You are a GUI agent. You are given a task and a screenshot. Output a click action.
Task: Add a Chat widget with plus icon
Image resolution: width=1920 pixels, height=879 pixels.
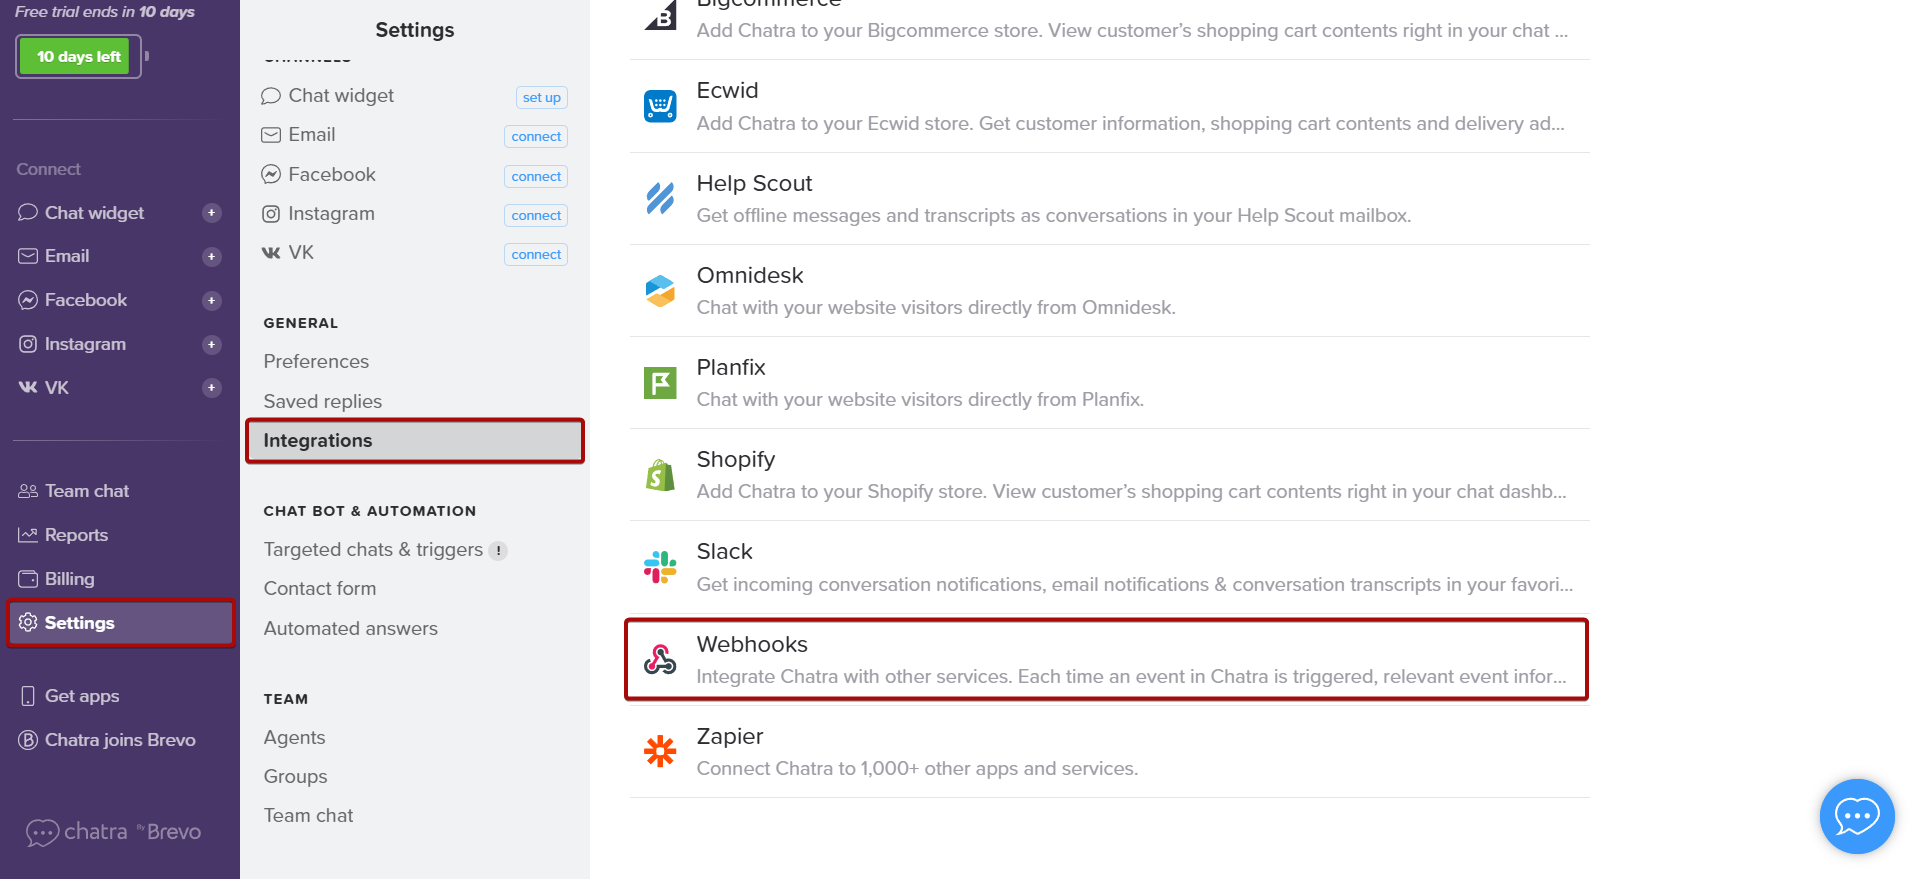click(211, 213)
